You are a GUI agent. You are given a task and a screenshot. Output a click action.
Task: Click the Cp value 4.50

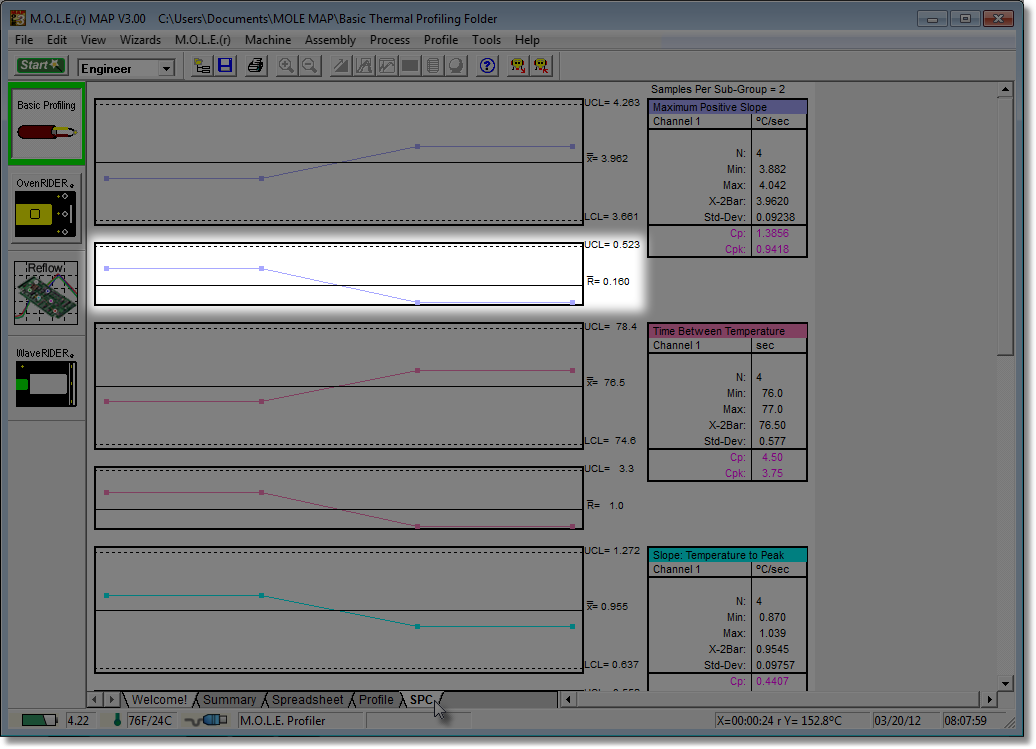coord(772,457)
